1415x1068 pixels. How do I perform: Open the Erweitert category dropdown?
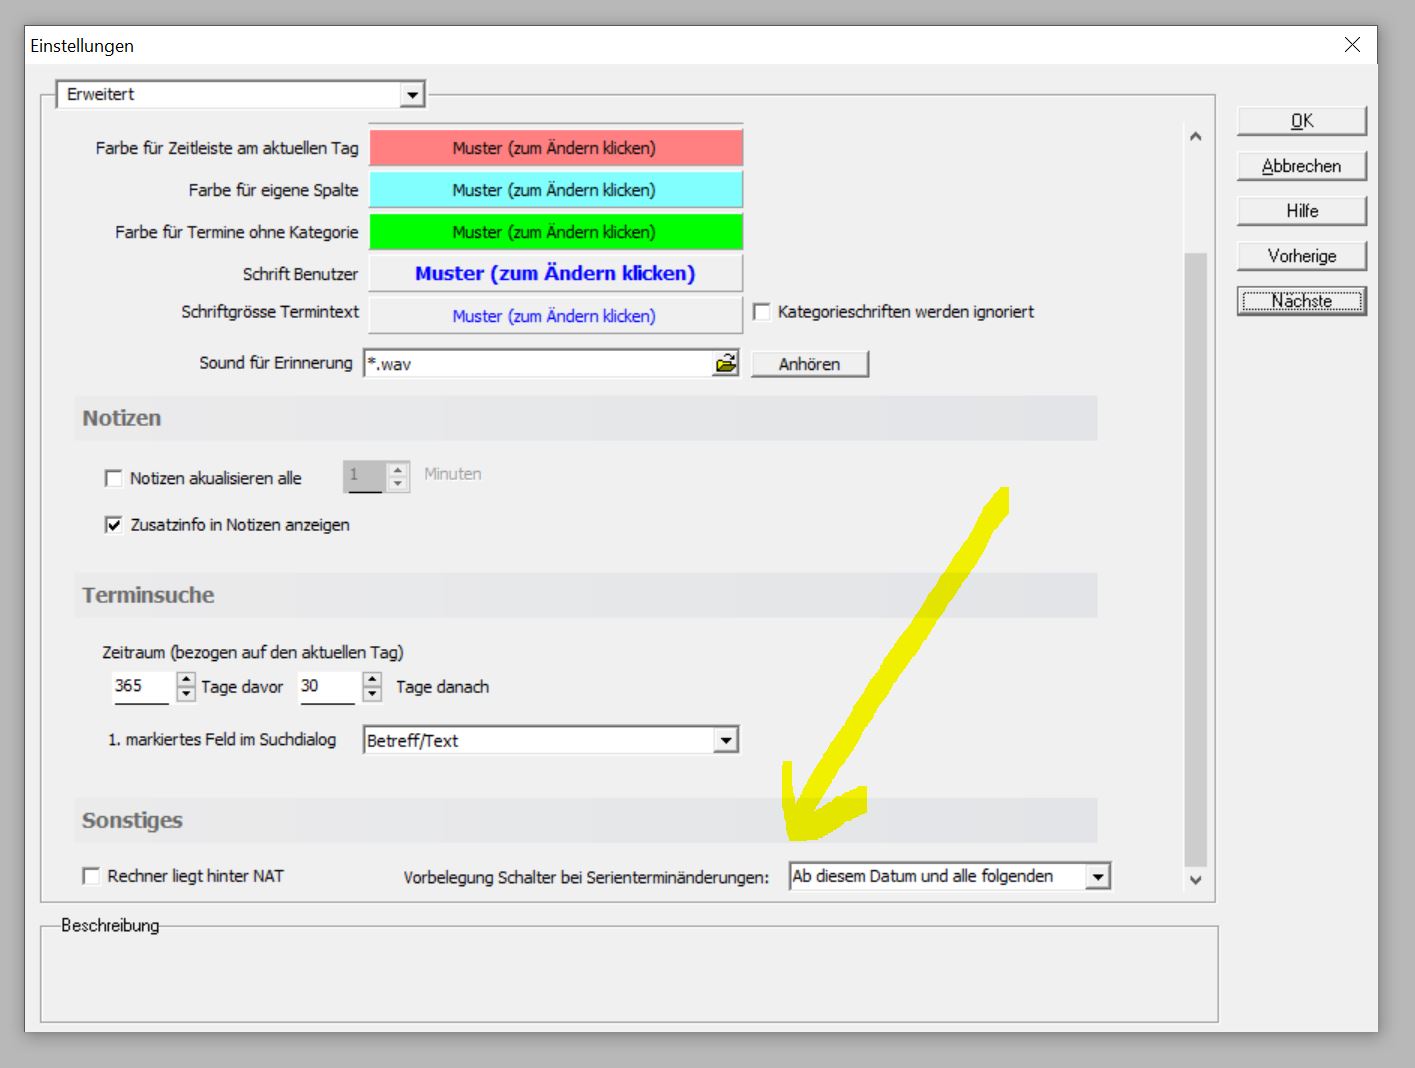coord(411,95)
